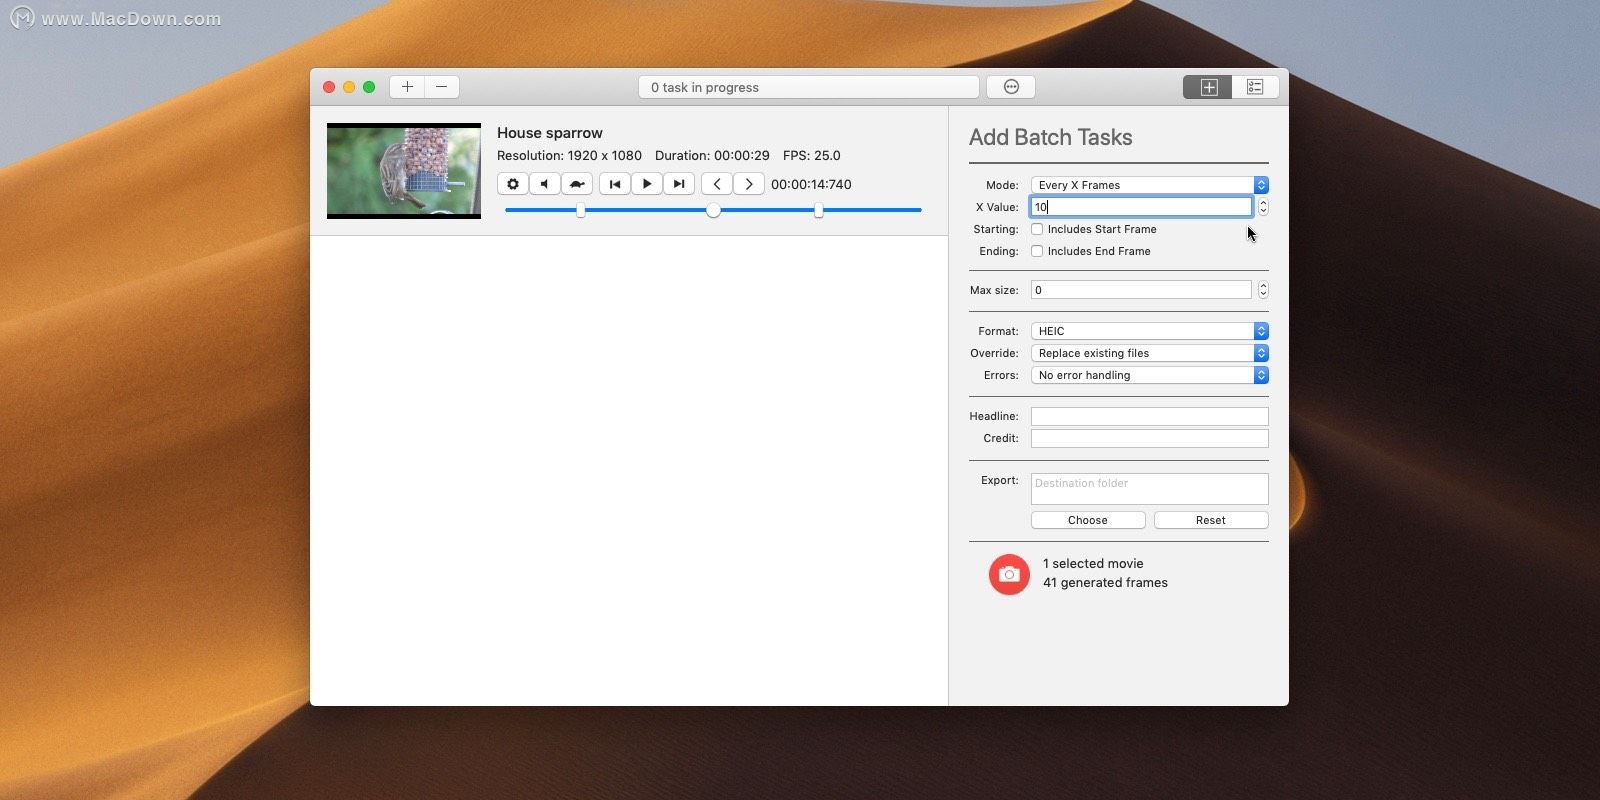
Task: Click the timecode 00:00:14:740
Action: click(x=811, y=184)
